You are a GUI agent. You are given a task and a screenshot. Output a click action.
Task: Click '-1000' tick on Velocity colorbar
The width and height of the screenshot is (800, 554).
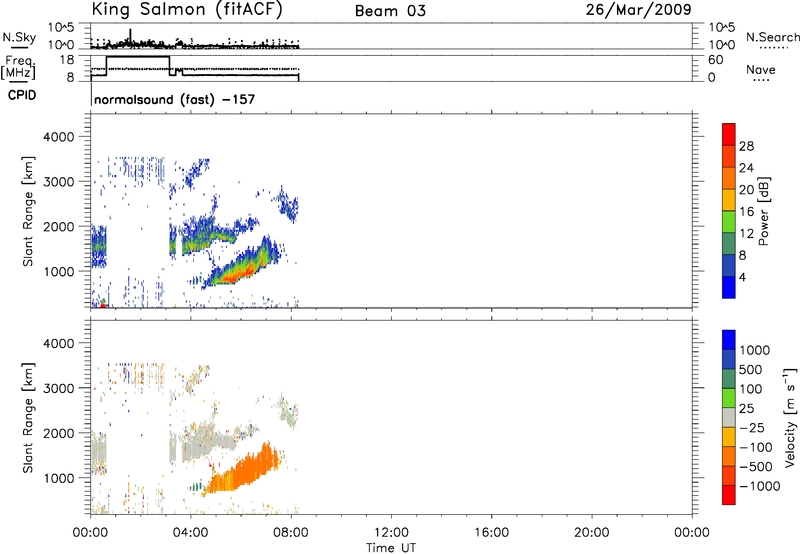(759, 486)
